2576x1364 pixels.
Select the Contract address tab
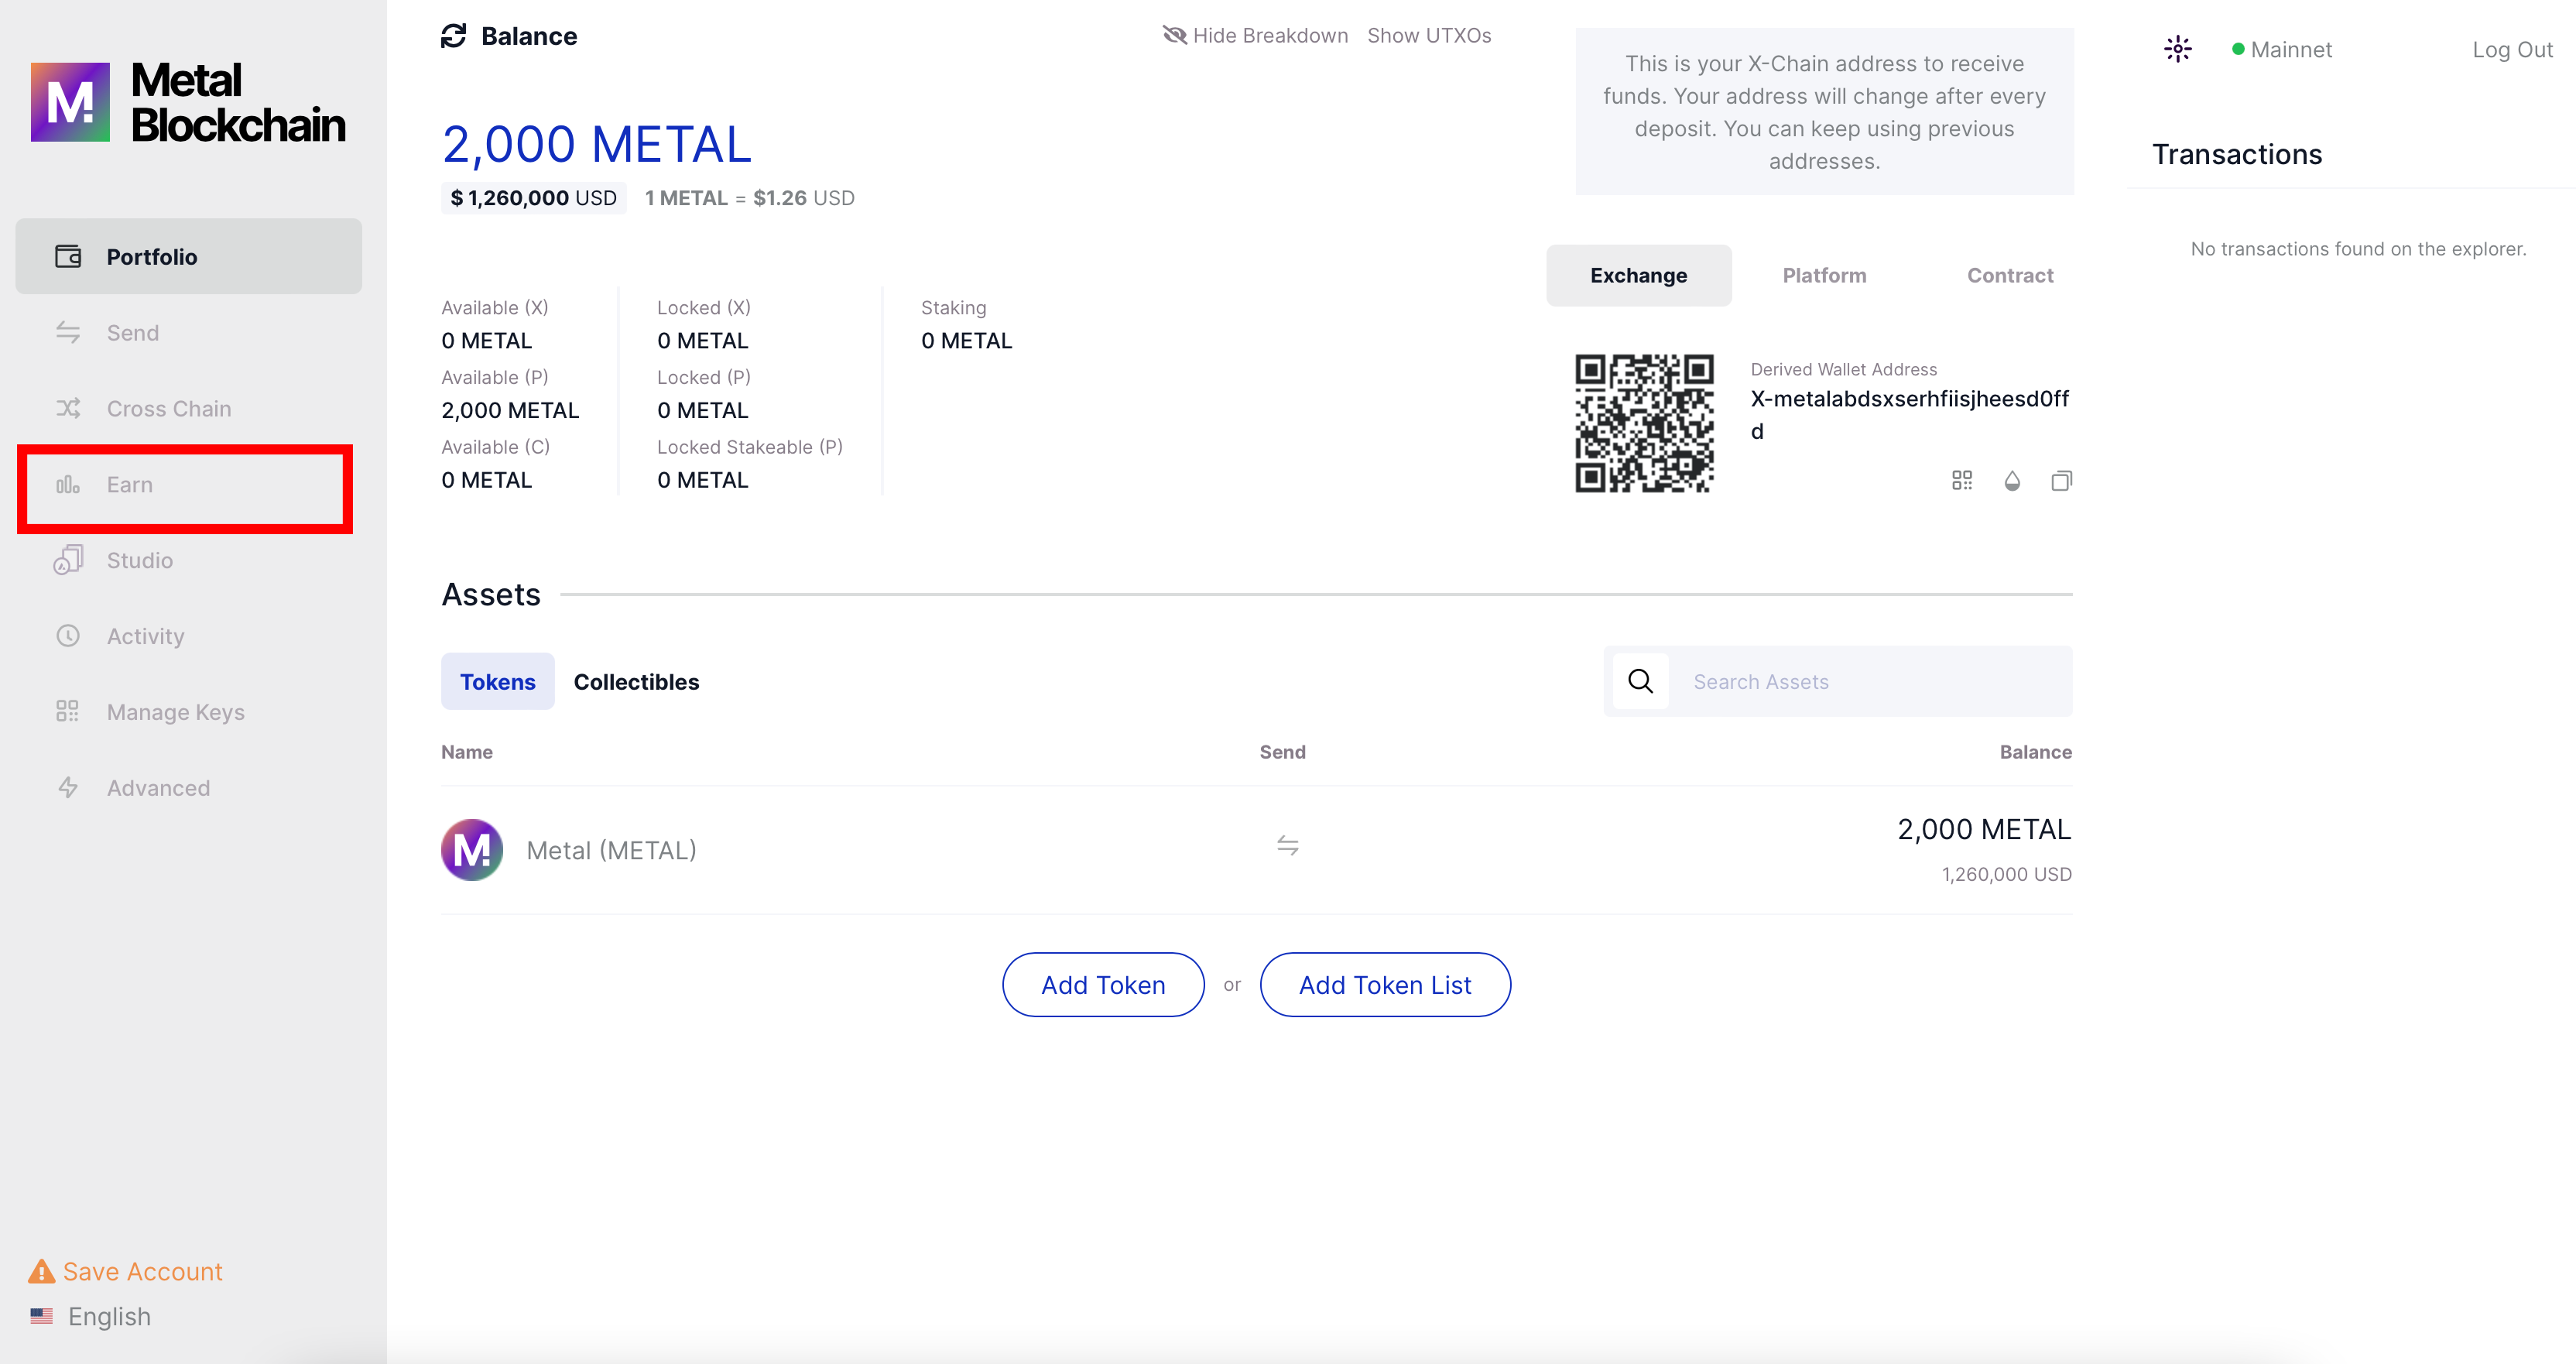click(x=2009, y=275)
